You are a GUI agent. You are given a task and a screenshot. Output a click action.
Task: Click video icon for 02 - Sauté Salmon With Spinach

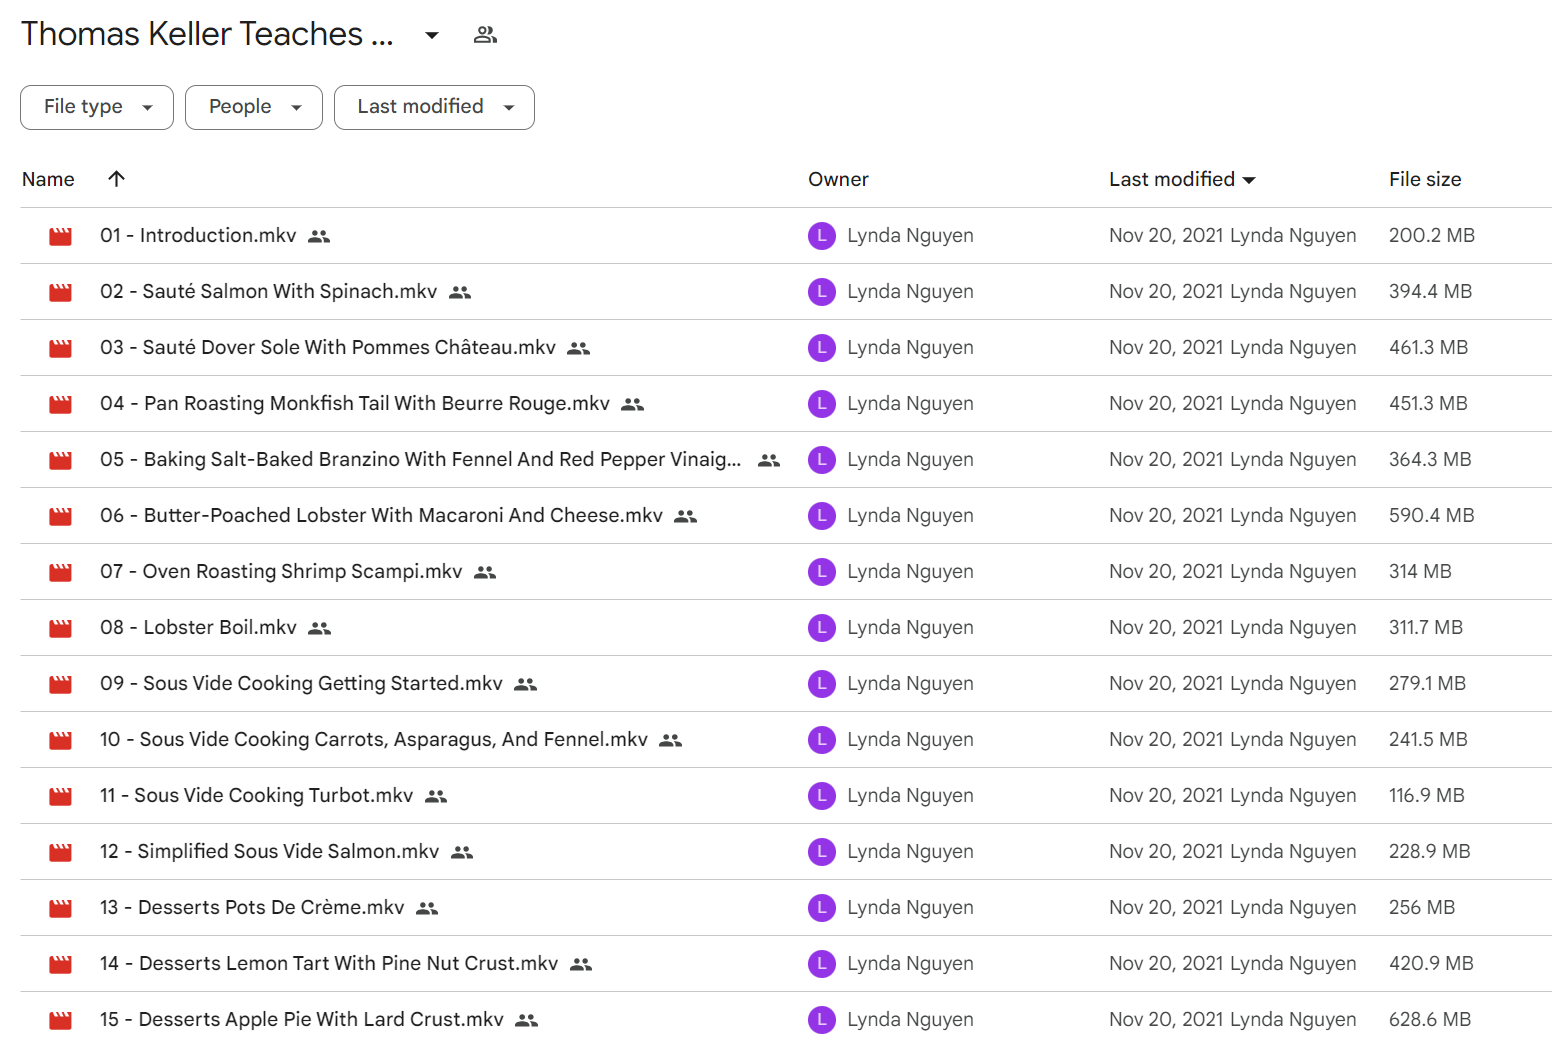[61, 293]
